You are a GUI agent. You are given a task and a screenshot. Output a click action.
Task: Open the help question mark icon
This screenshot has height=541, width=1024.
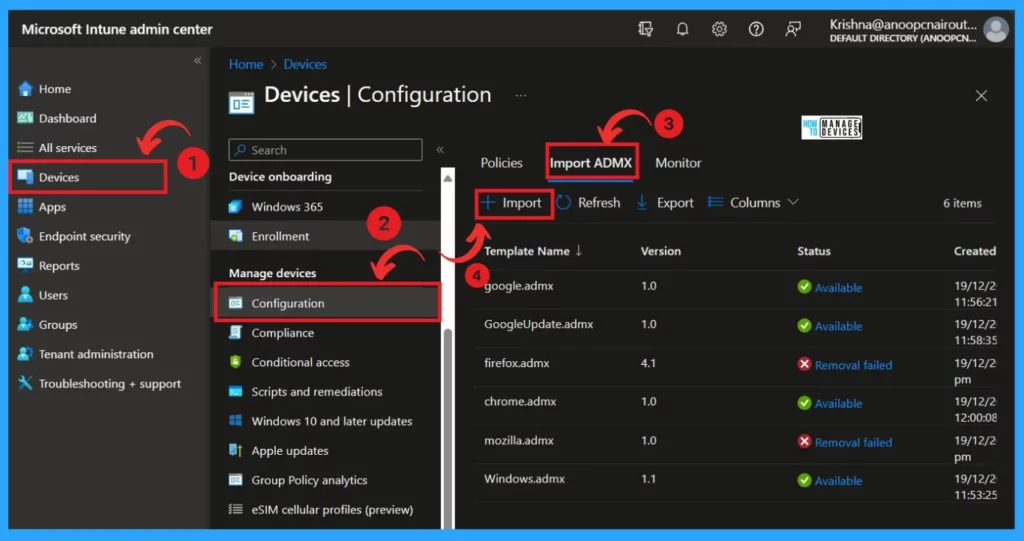(x=756, y=29)
